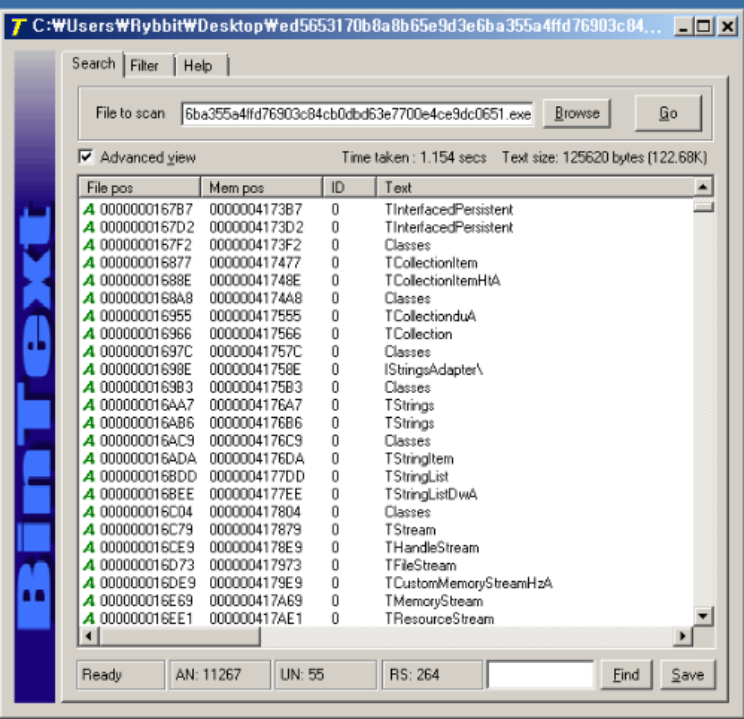
Task: Maximize the BinText window
Action: point(704,27)
